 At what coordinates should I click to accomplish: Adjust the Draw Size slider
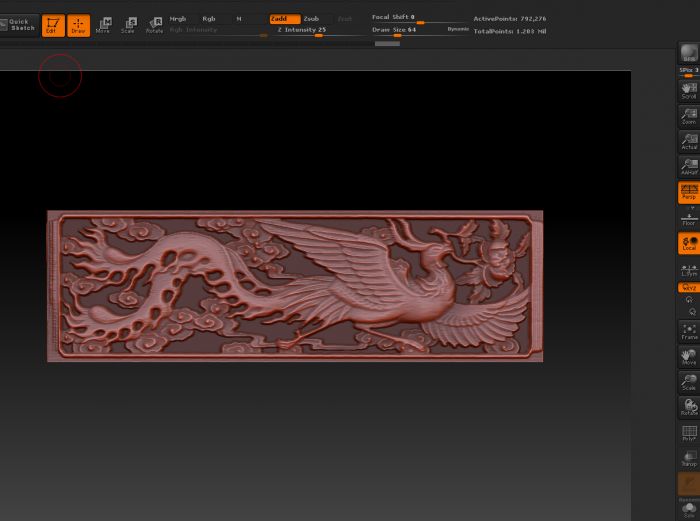coord(407,31)
